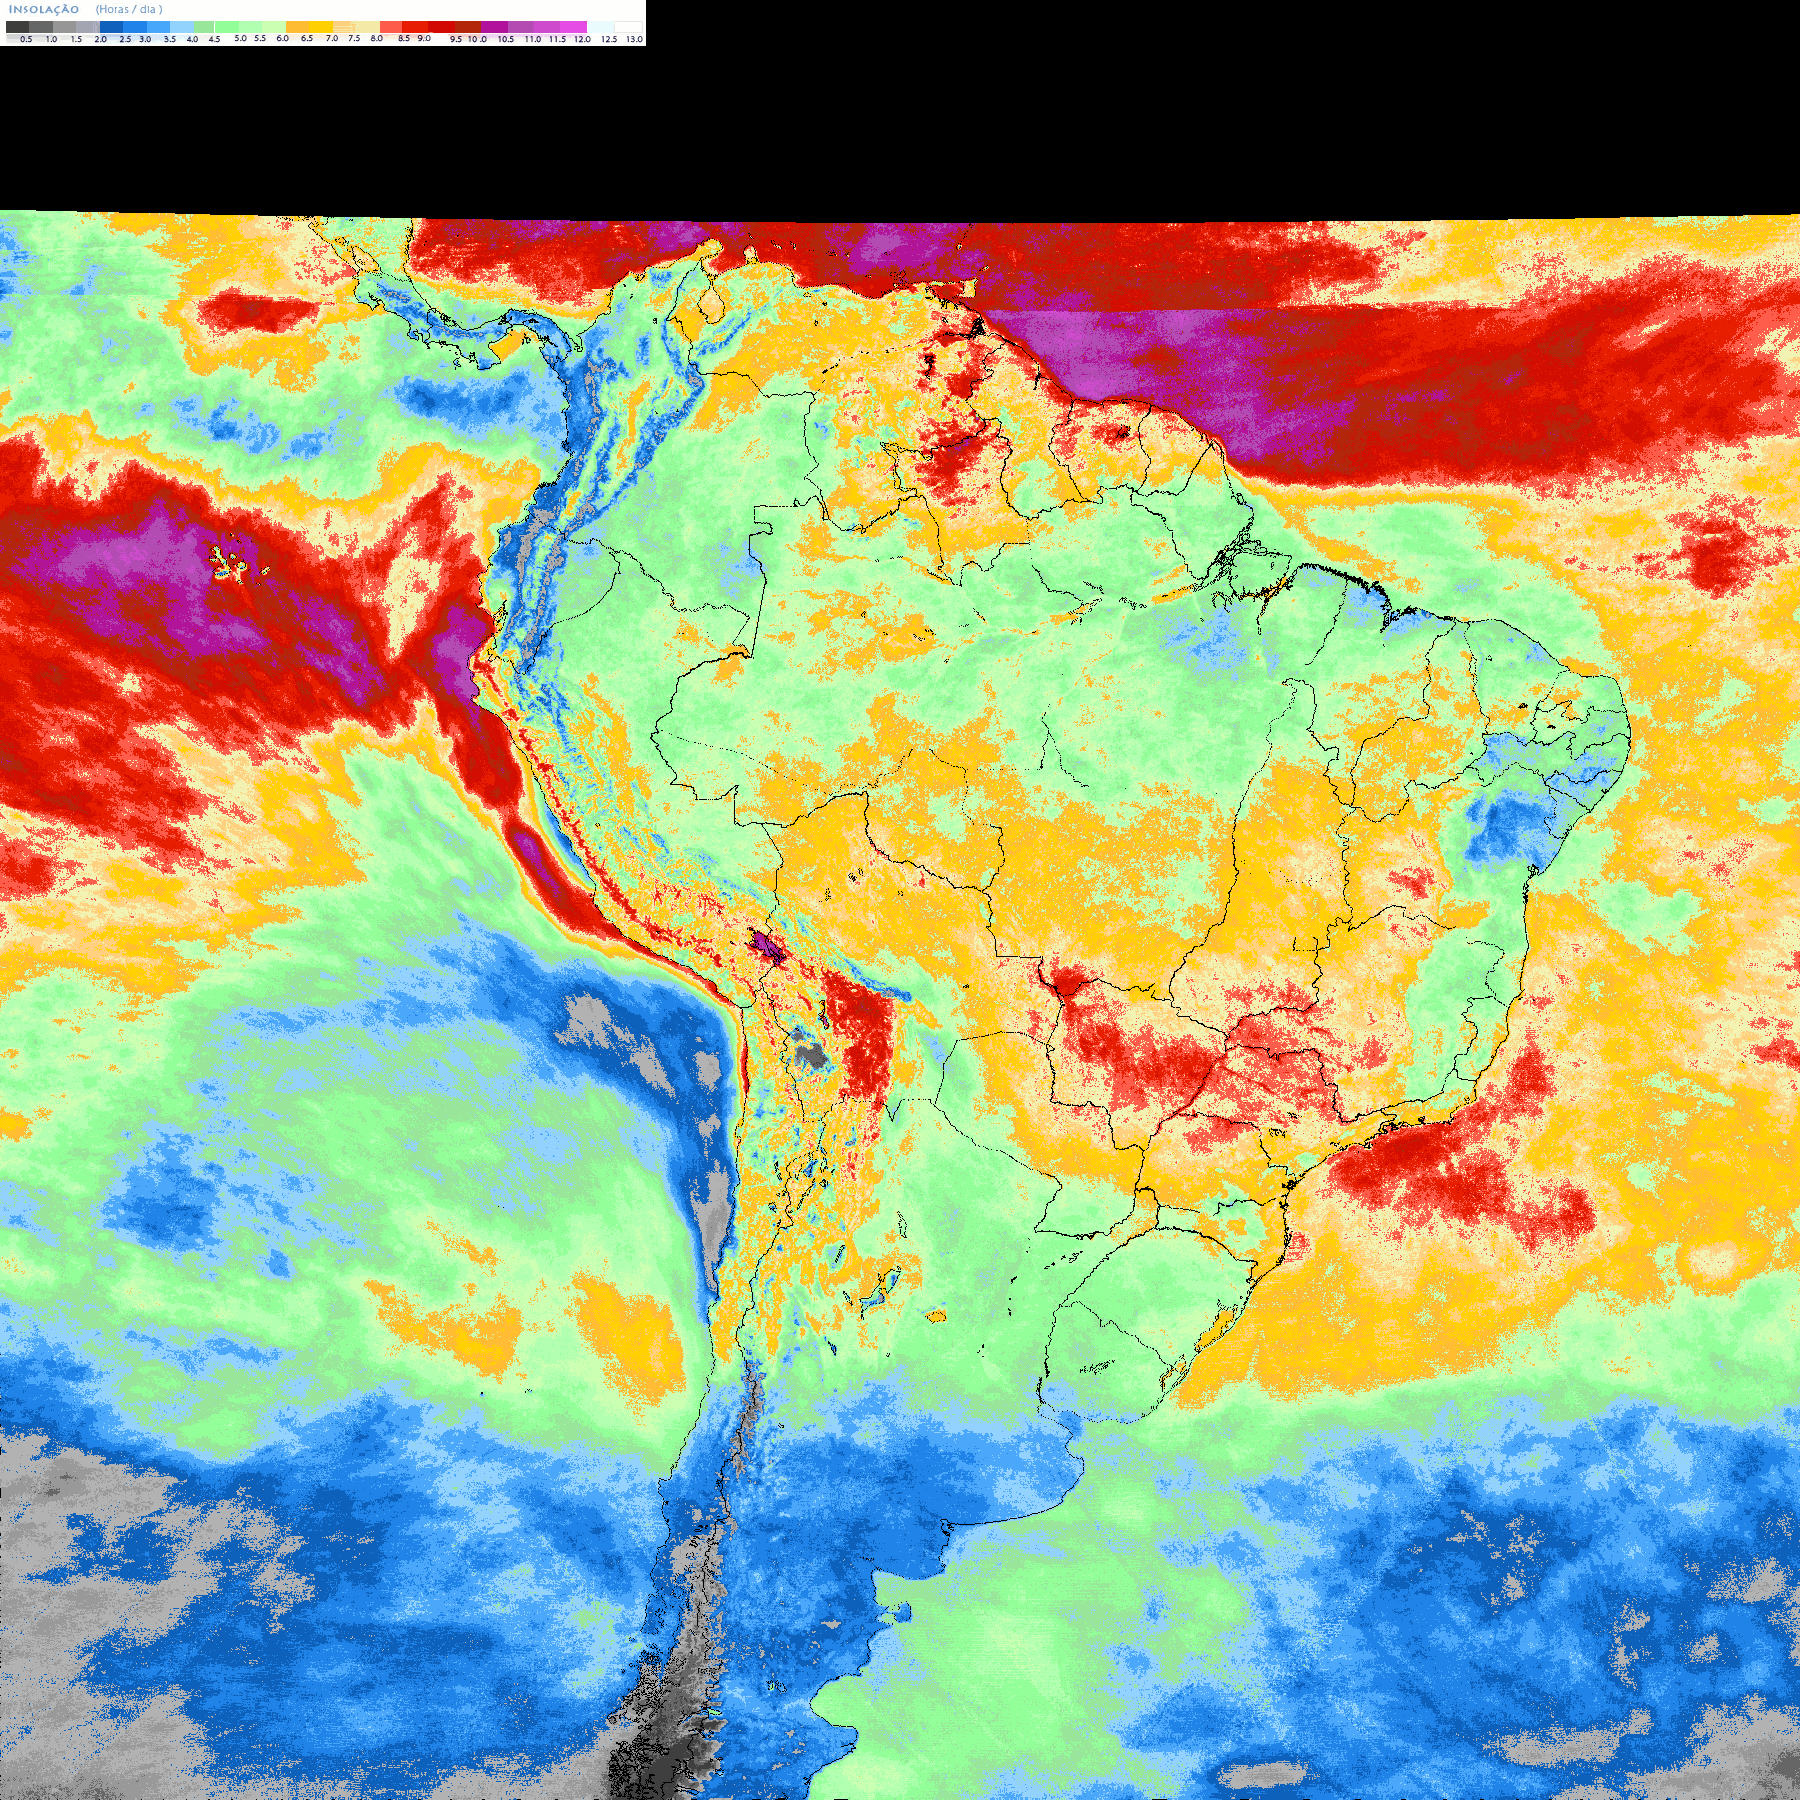1800x1800 pixels.
Task: Click the 2.0 legend value
Action: (101, 39)
